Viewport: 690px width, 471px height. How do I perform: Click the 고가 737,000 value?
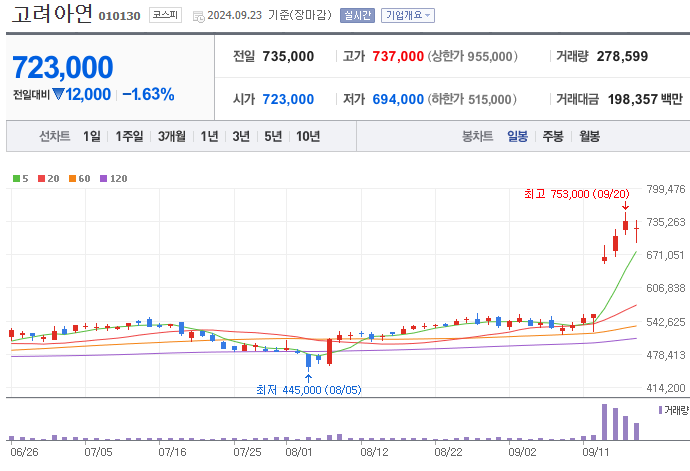[x=398, y=56]
